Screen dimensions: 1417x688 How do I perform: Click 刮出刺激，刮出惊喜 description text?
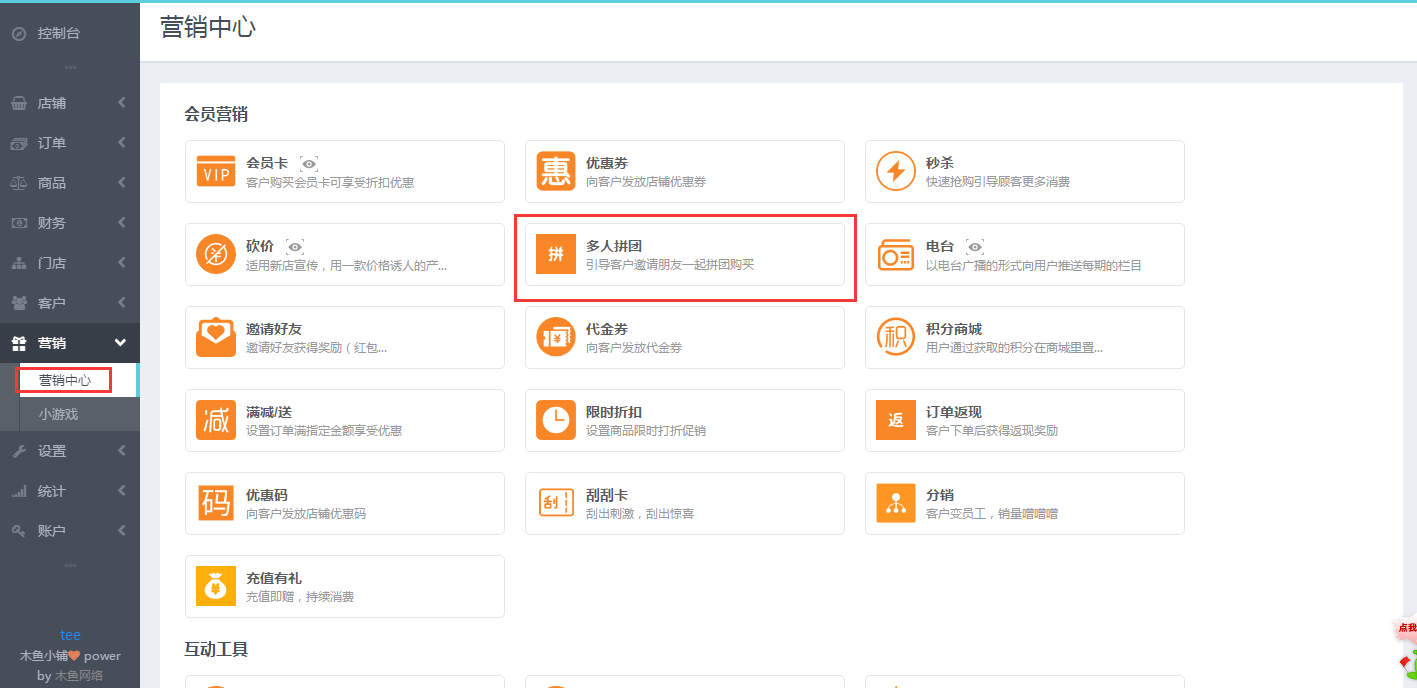coord(640,514)
